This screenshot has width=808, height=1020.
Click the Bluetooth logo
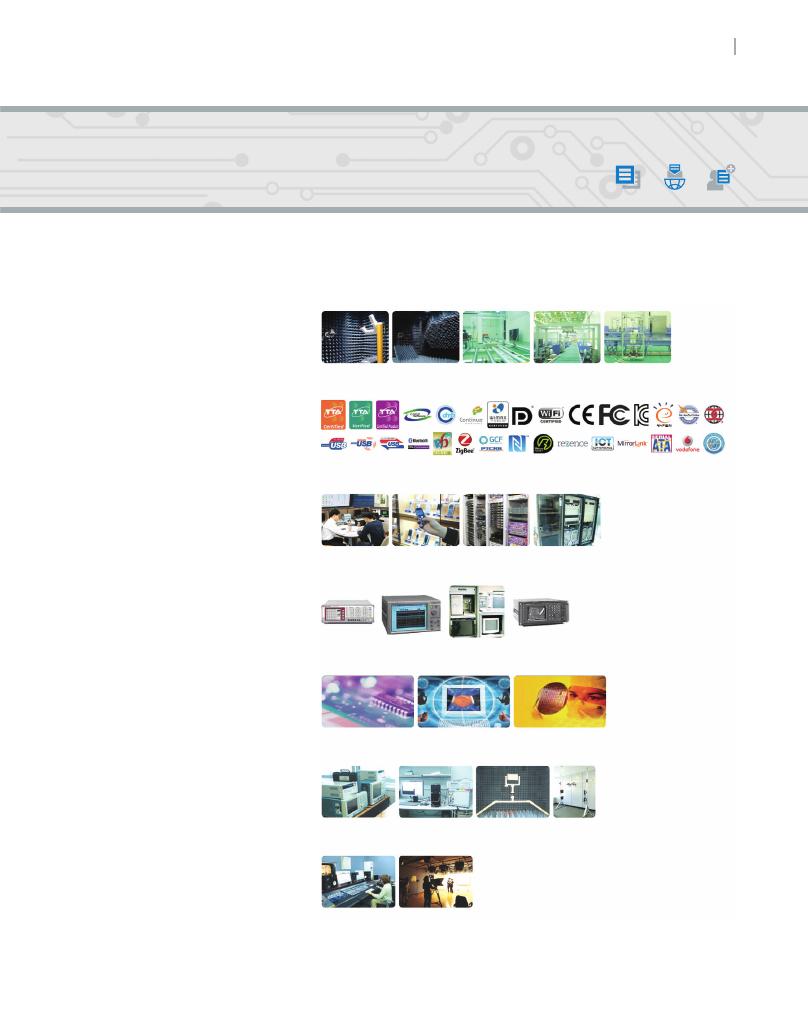tap(418, 444)
